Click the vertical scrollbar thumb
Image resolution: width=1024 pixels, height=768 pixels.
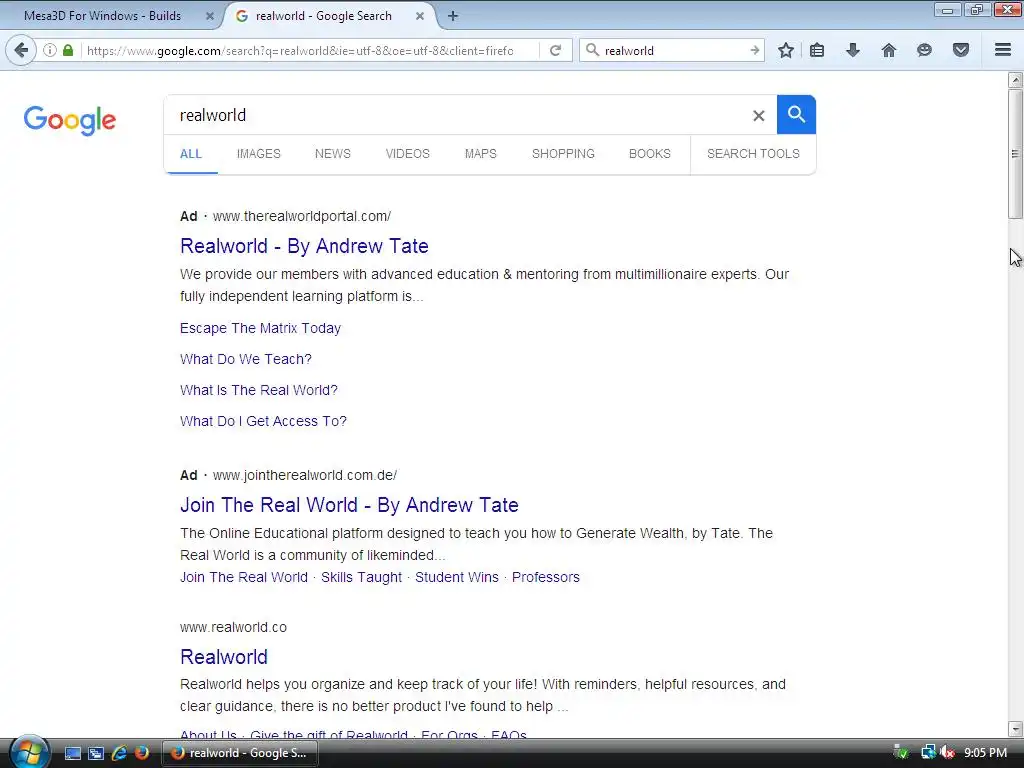click(1015, 153)
